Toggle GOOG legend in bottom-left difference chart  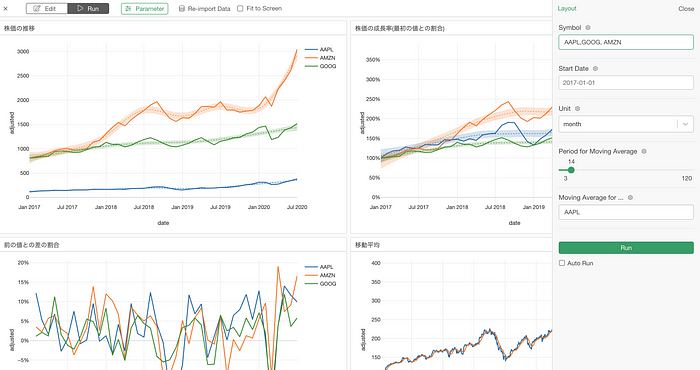(x=321, y=284)
